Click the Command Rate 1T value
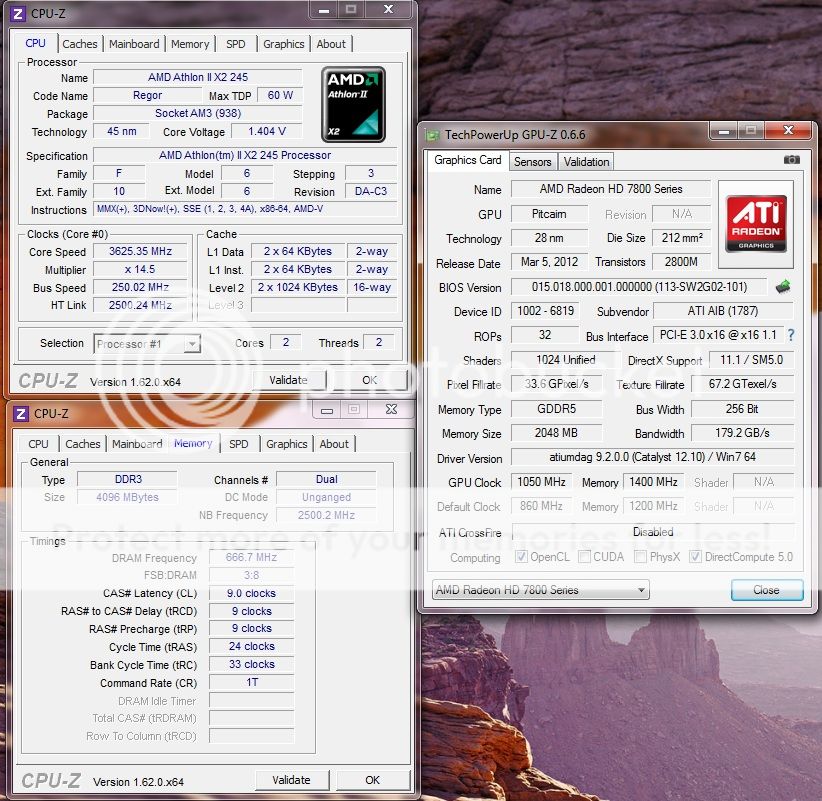This screenshot has height=801, width=822. point(251,682)
